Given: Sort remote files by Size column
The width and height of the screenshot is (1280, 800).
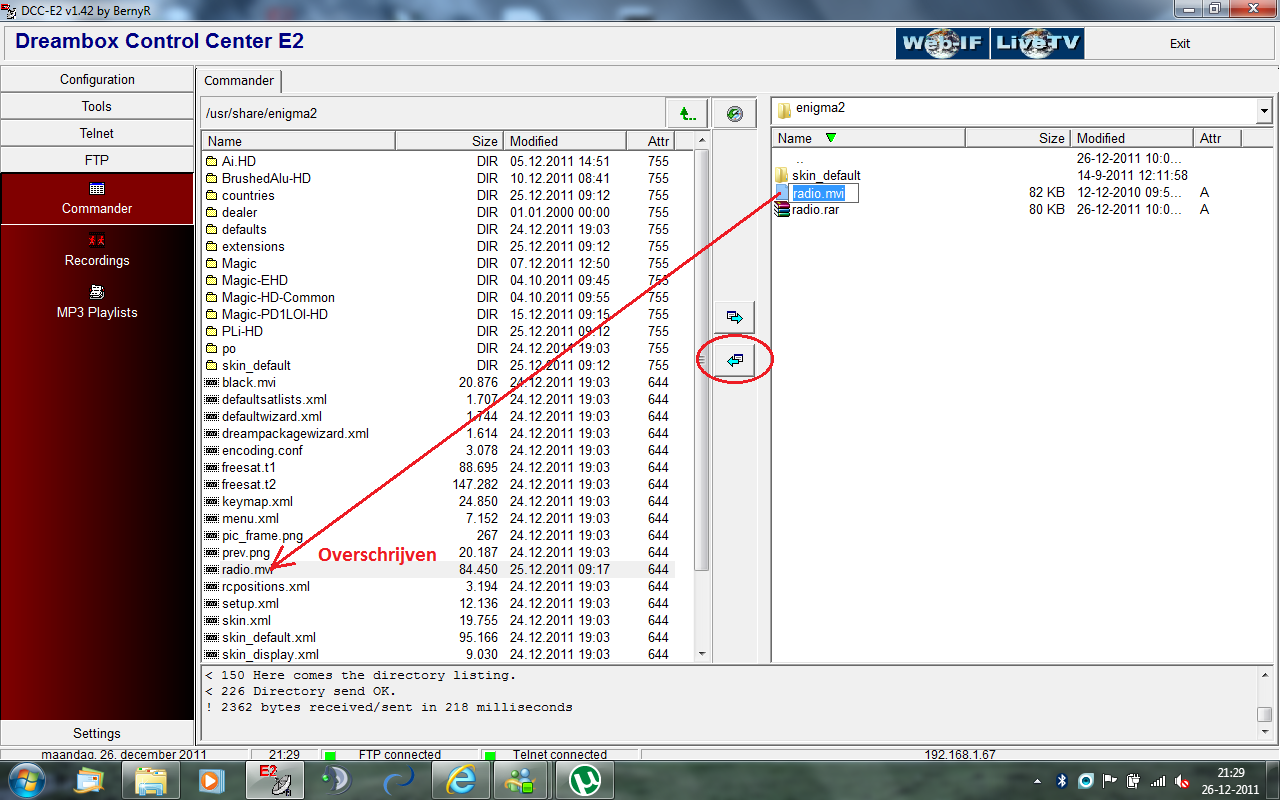Looking at the screenshot, I should pyautogui.click(x=448, y=141).
